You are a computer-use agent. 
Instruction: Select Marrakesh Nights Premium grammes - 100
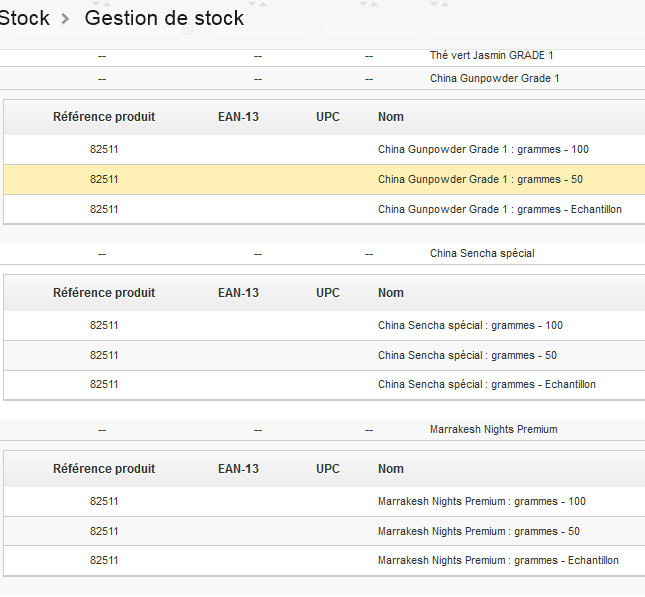(x=325, y=502)
